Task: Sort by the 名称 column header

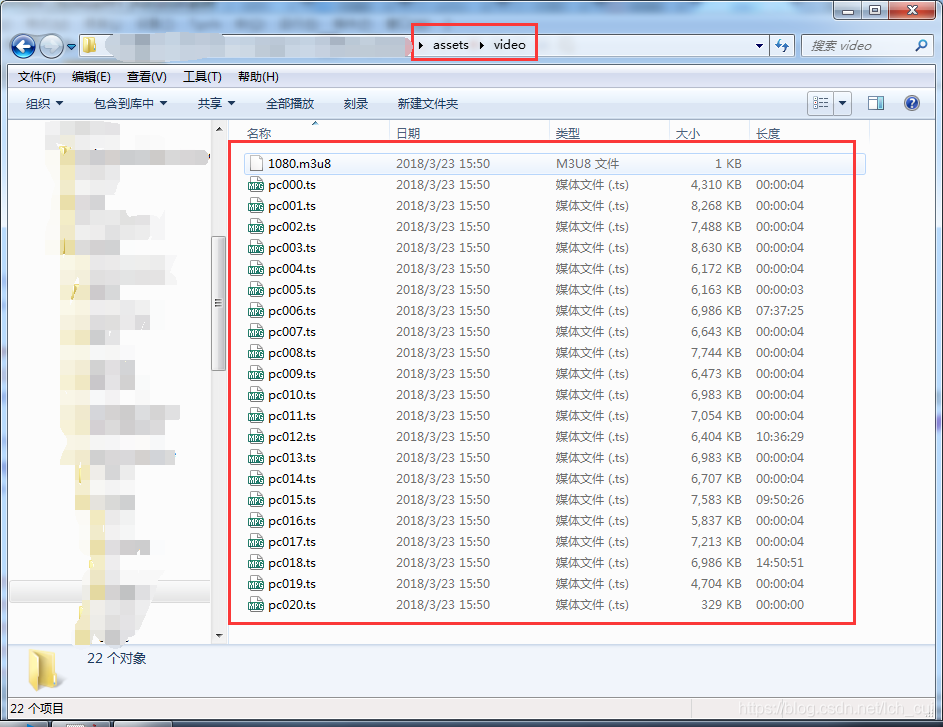Action: coord(259,133)
